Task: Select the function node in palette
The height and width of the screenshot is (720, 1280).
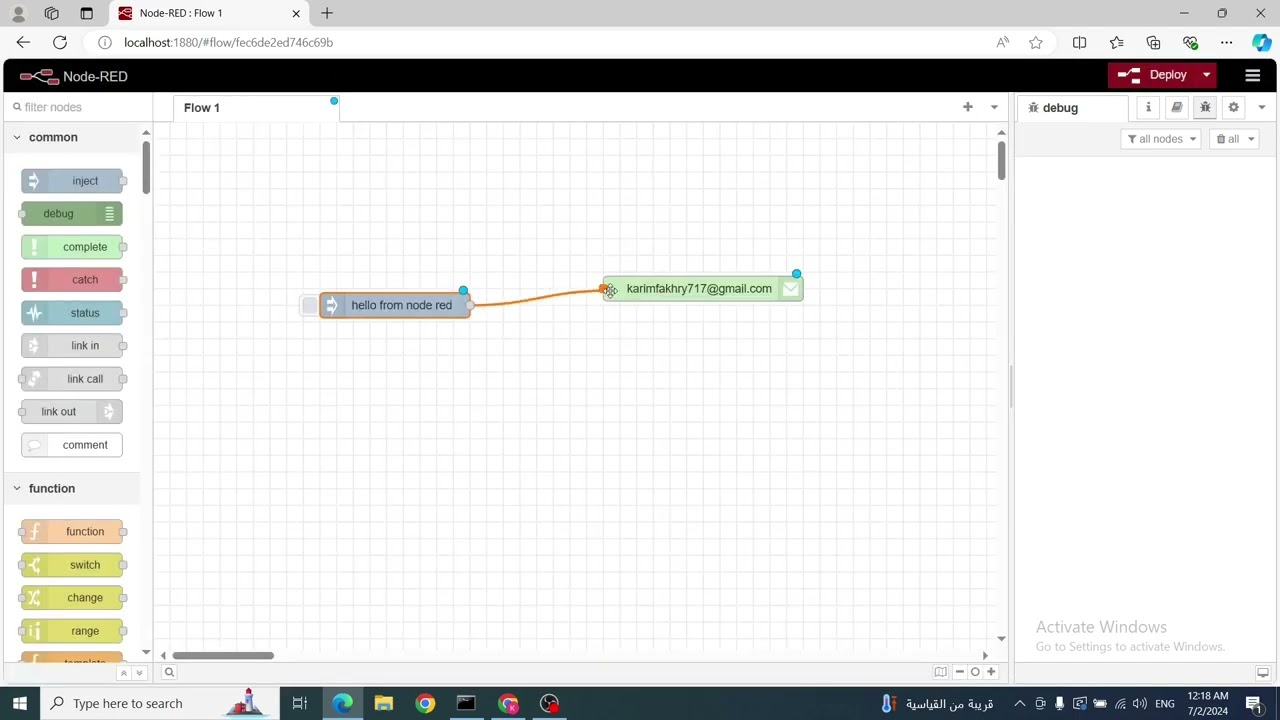Action: [72, 532]
